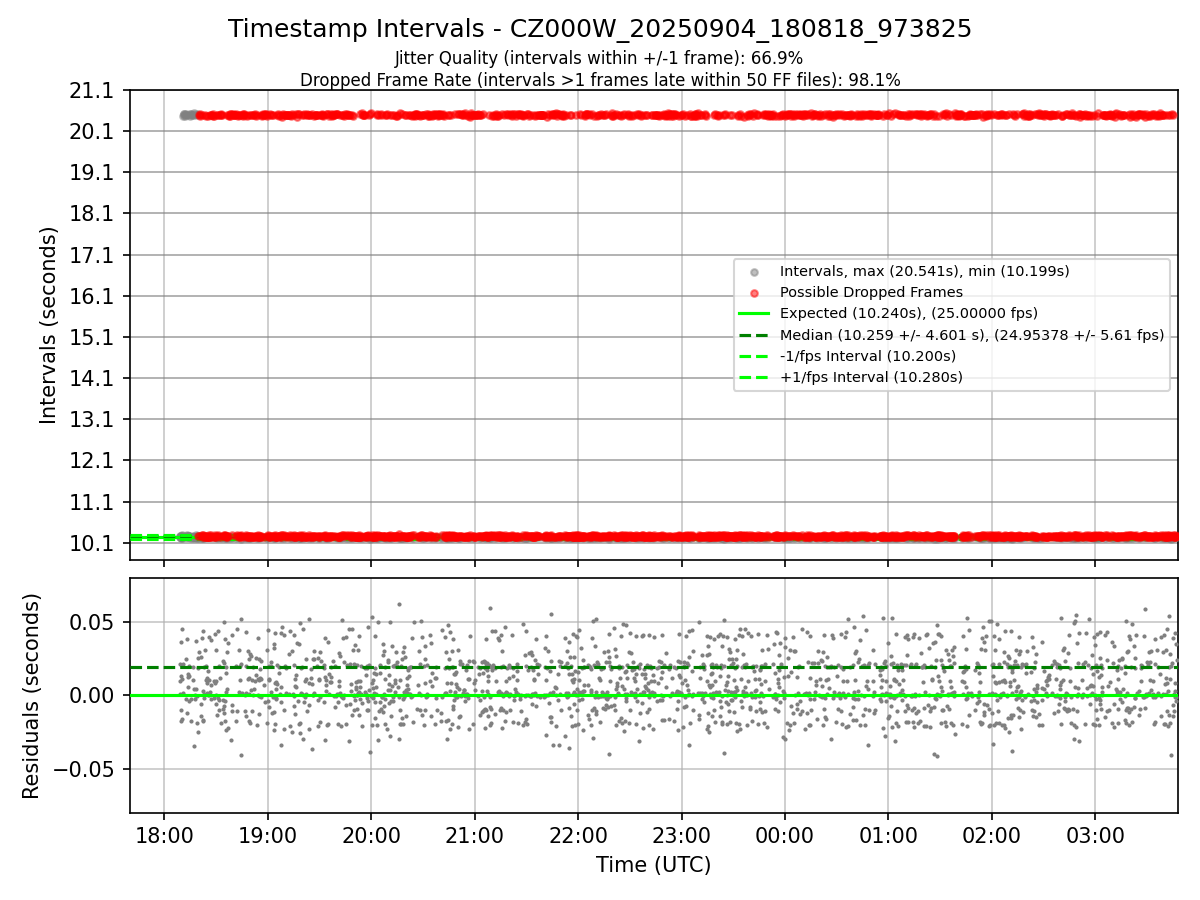
Task: Click the dashed green median line in the residuals plot
Action: 653,667
